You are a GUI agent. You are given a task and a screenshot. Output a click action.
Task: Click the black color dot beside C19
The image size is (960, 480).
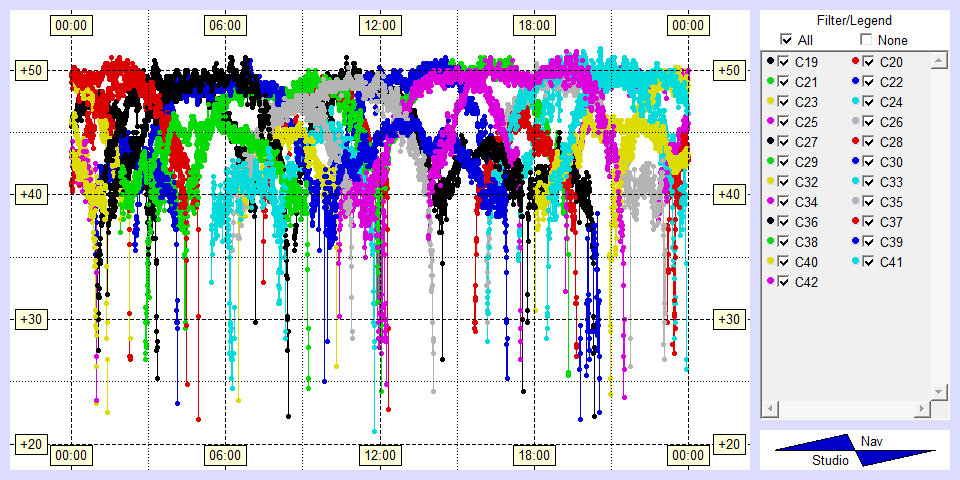pos(770,62)
